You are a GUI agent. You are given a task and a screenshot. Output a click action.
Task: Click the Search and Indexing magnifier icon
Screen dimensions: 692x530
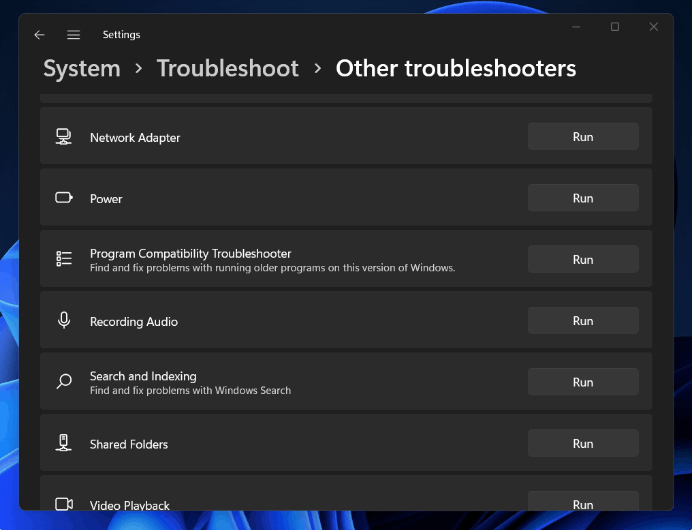click(x=64, y=382)
